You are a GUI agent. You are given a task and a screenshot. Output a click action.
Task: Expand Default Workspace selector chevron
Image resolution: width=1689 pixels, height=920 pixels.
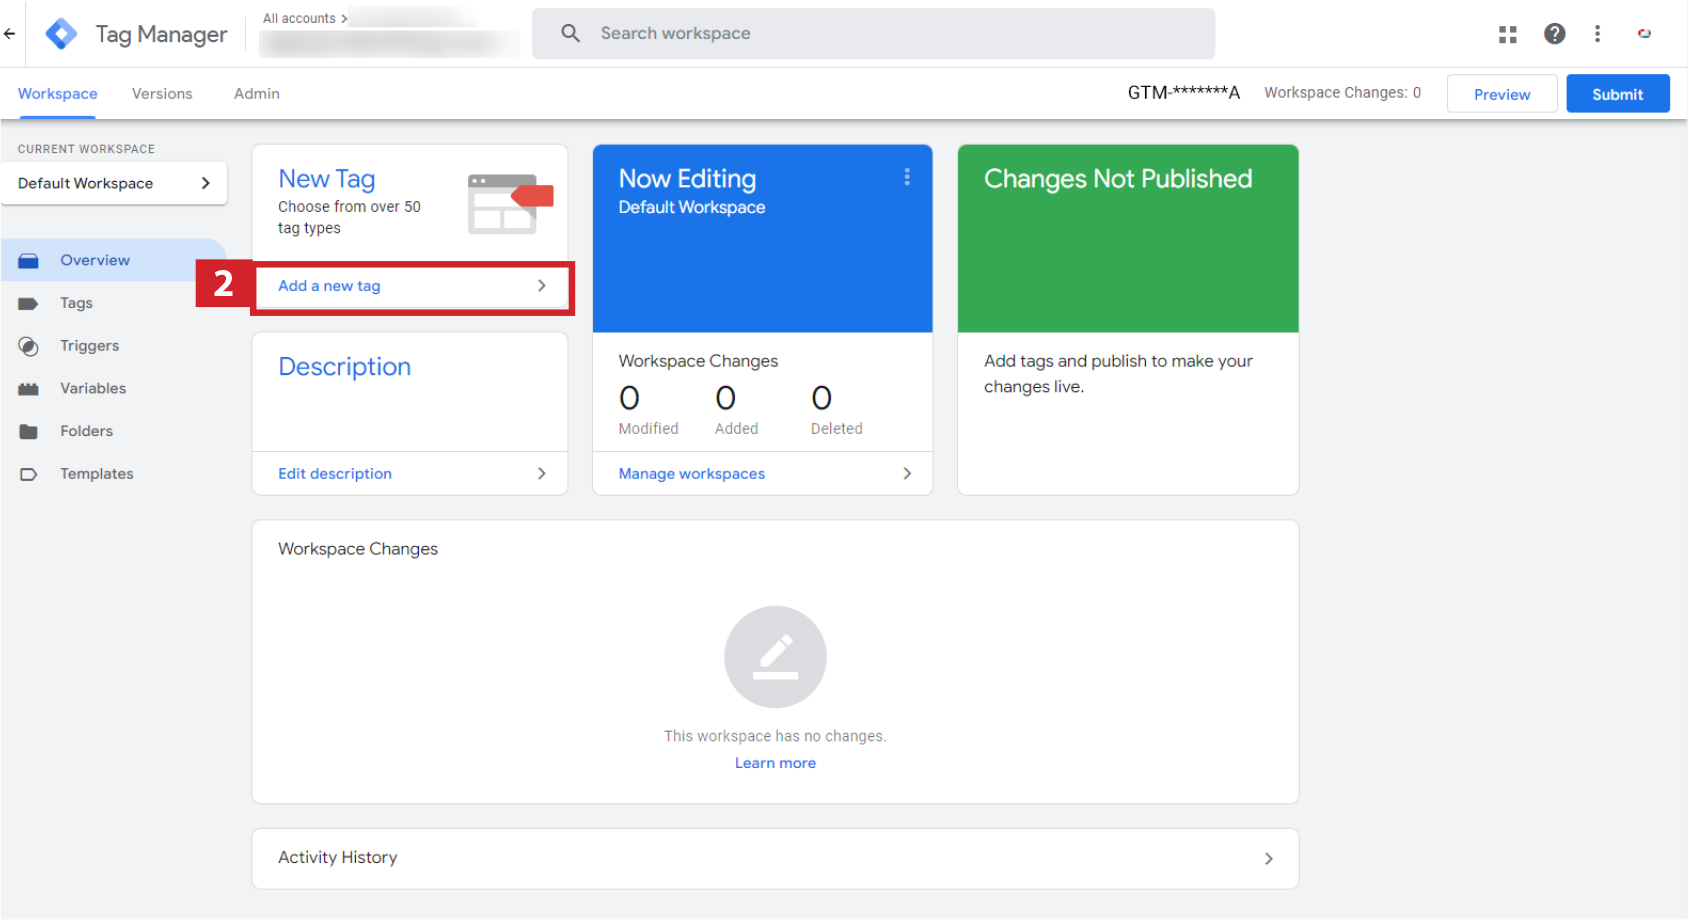[205, 183]
